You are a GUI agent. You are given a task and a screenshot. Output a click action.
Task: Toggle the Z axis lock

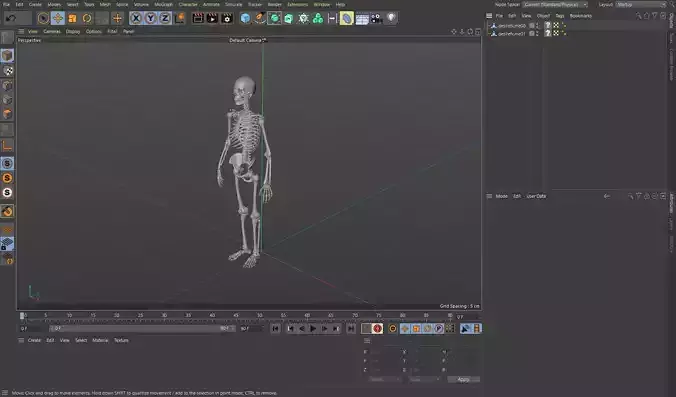pos(165,18)
